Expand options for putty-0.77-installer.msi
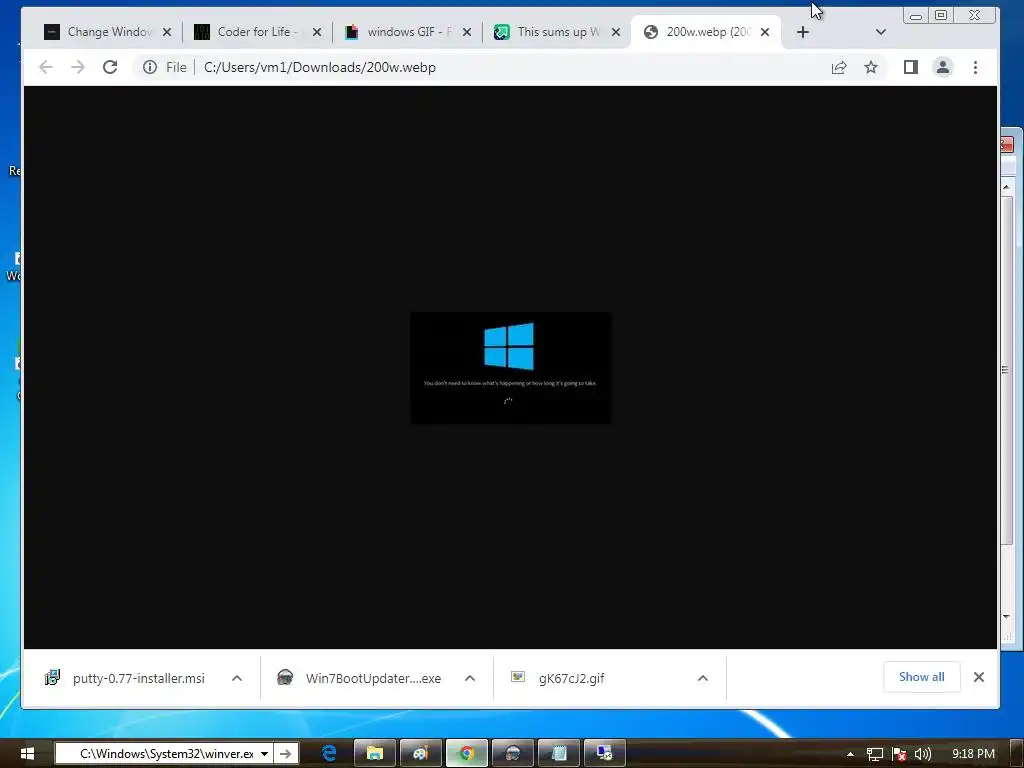 [x=237, y=679]
